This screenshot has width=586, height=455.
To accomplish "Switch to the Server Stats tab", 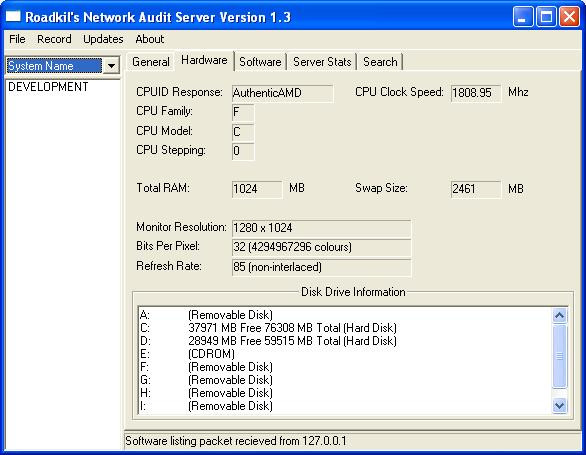I will 322,62.
